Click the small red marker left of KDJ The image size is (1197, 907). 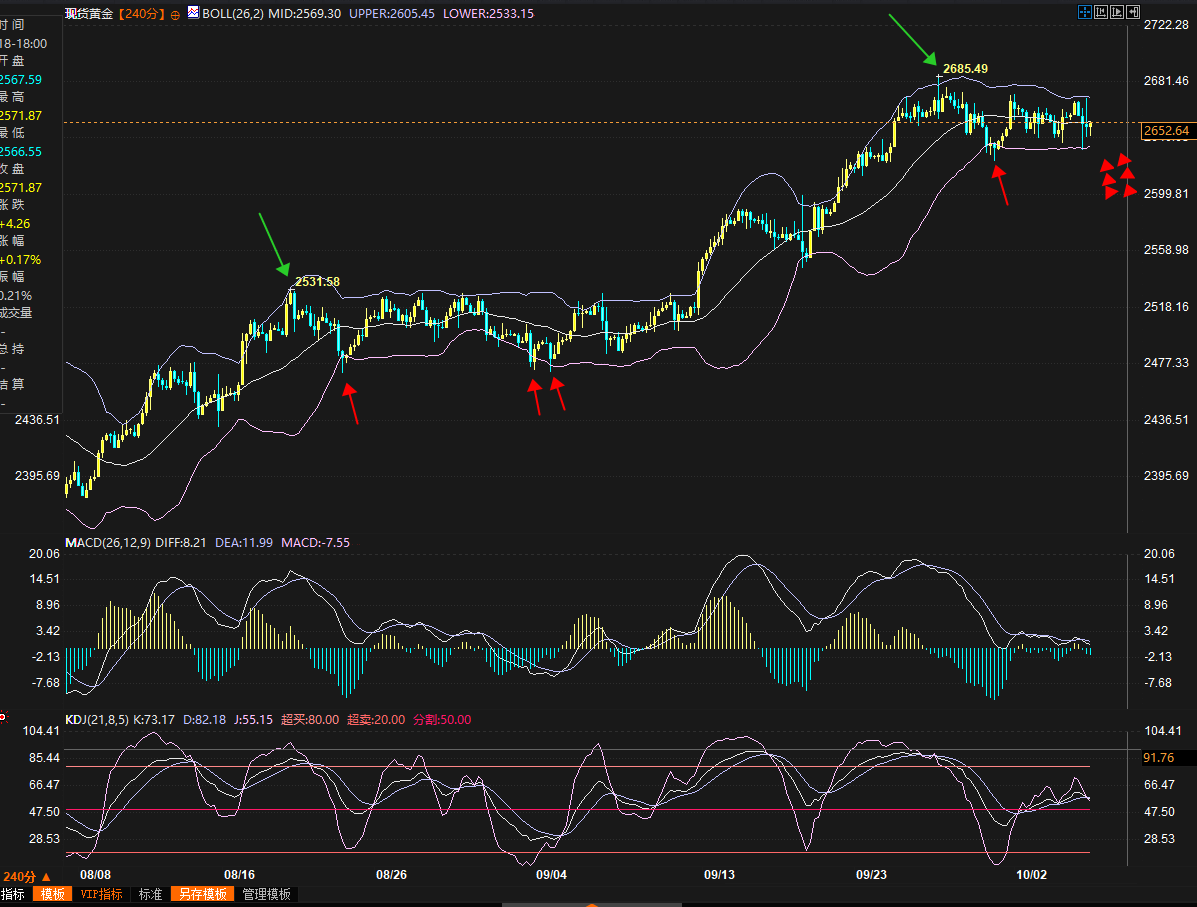(3, 716)
